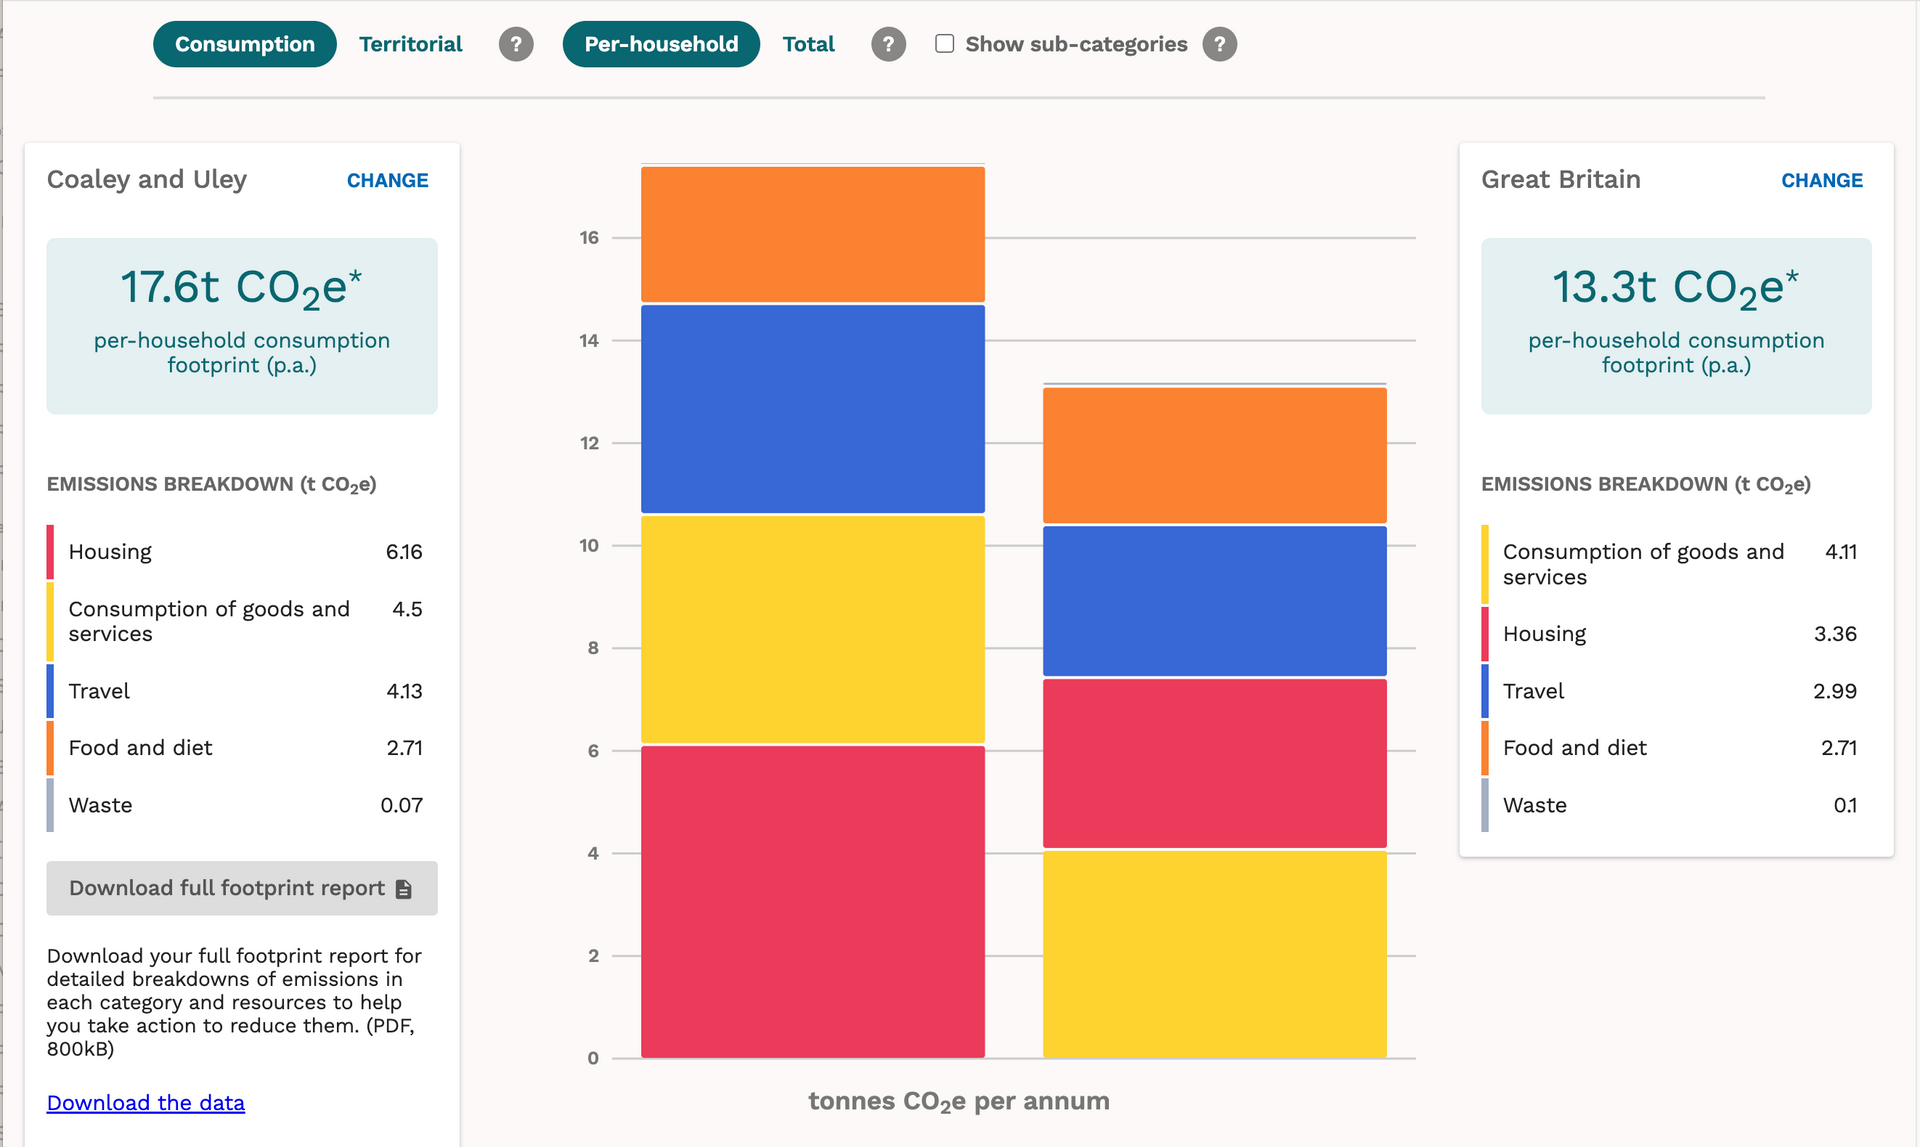The width and height of the screenshot is (1920, 1147).
Task: Enable Show sub-categories checkbox
Action: [x=944, y=43]
